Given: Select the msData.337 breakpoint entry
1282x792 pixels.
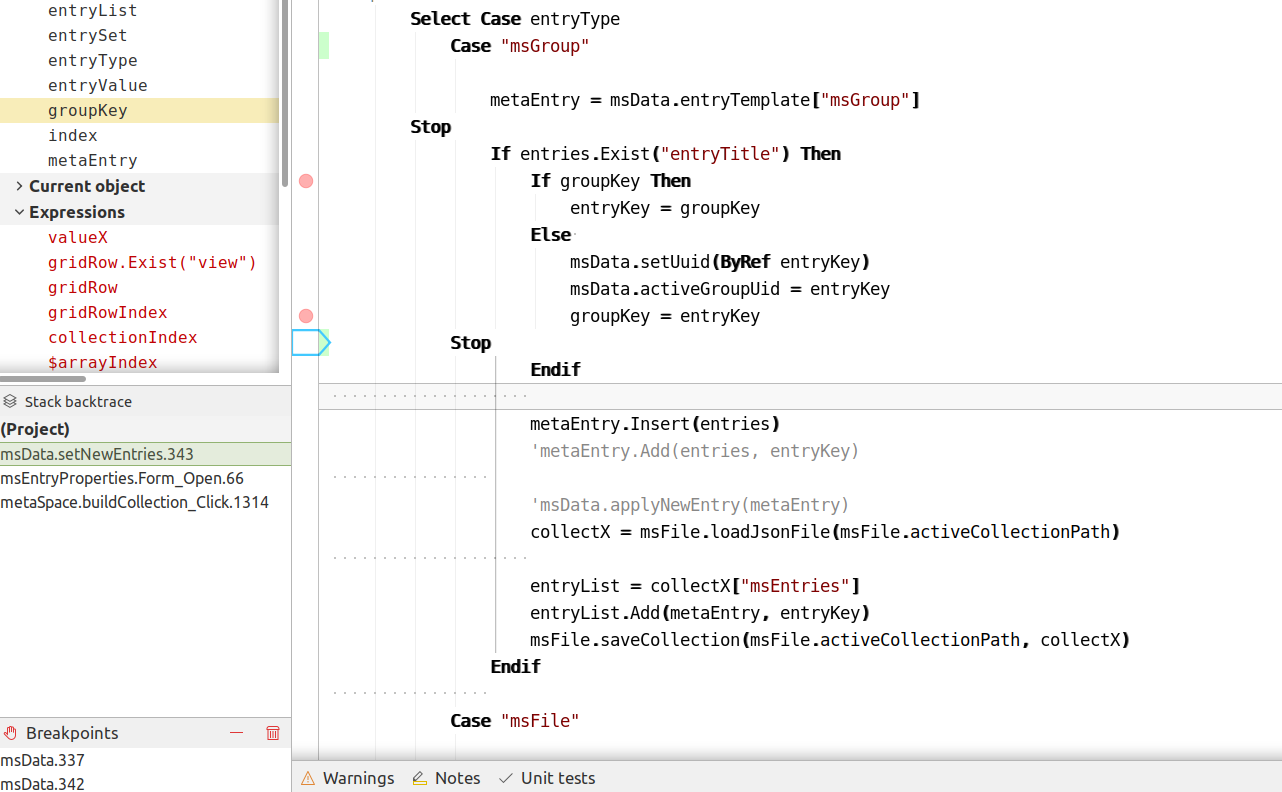Looking at the screenshot, I should click(x=42, y=760).
